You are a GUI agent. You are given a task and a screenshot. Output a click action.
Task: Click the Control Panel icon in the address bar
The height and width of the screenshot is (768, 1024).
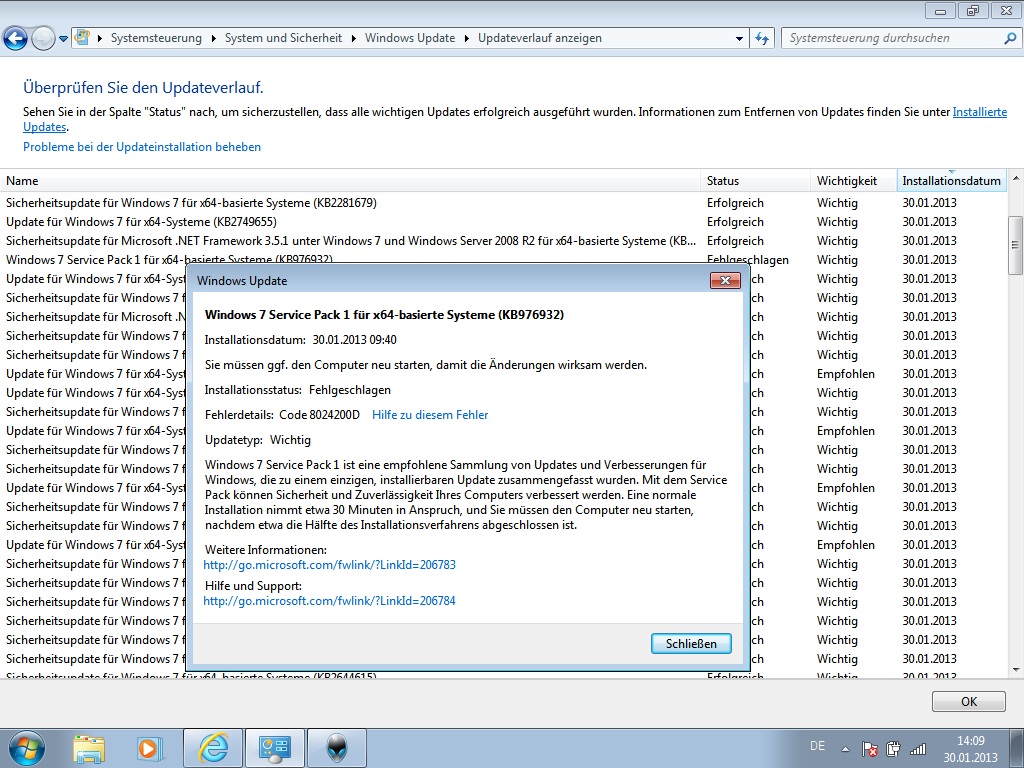(82, 38)
